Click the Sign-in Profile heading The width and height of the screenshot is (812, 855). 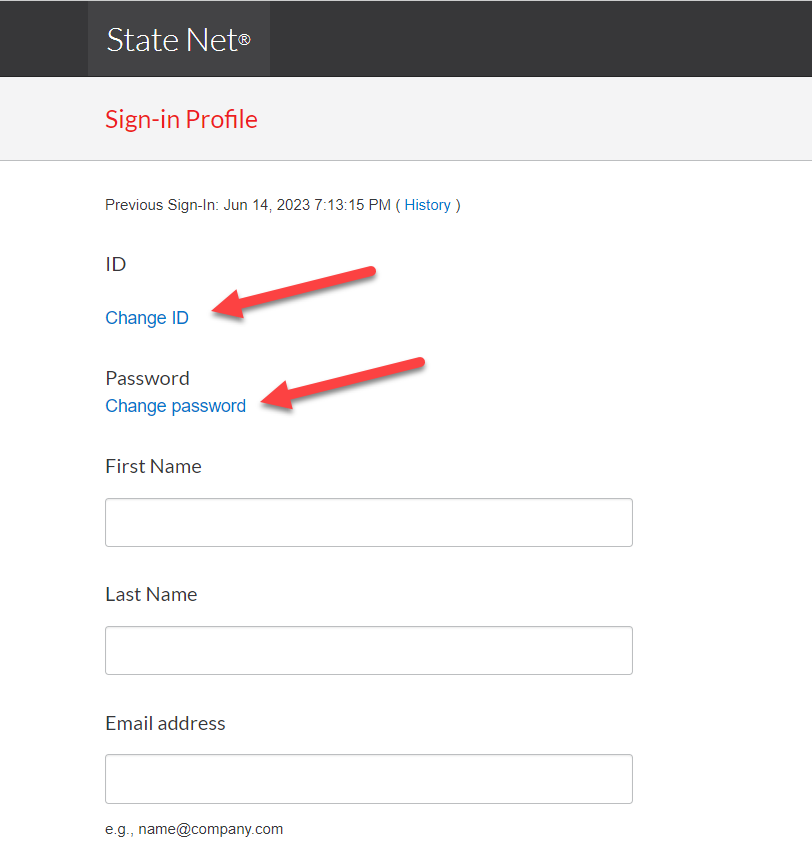181,119
